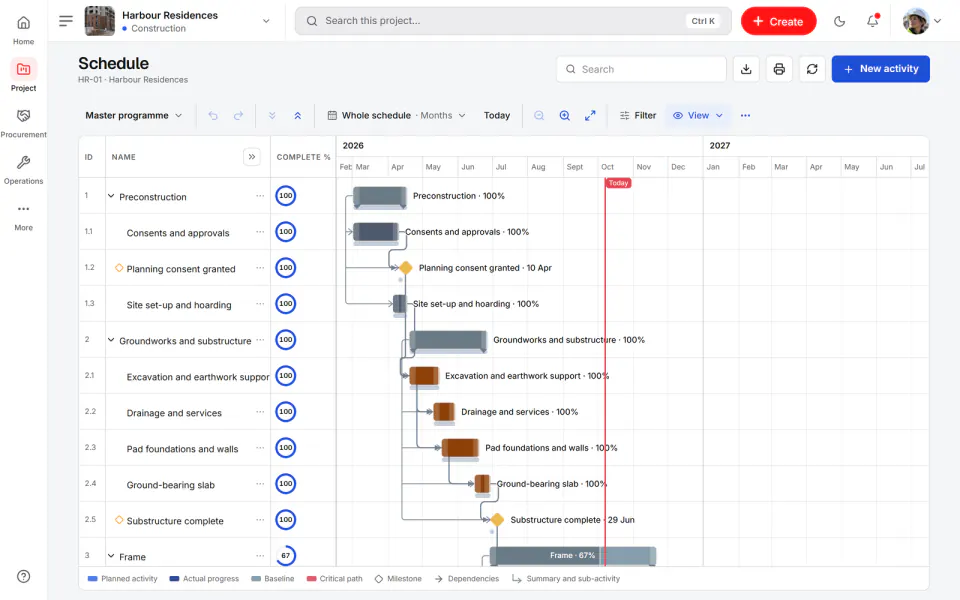Redo the schedule change
960x600 pixels.
pyautogui.click(x=238, y=115)
